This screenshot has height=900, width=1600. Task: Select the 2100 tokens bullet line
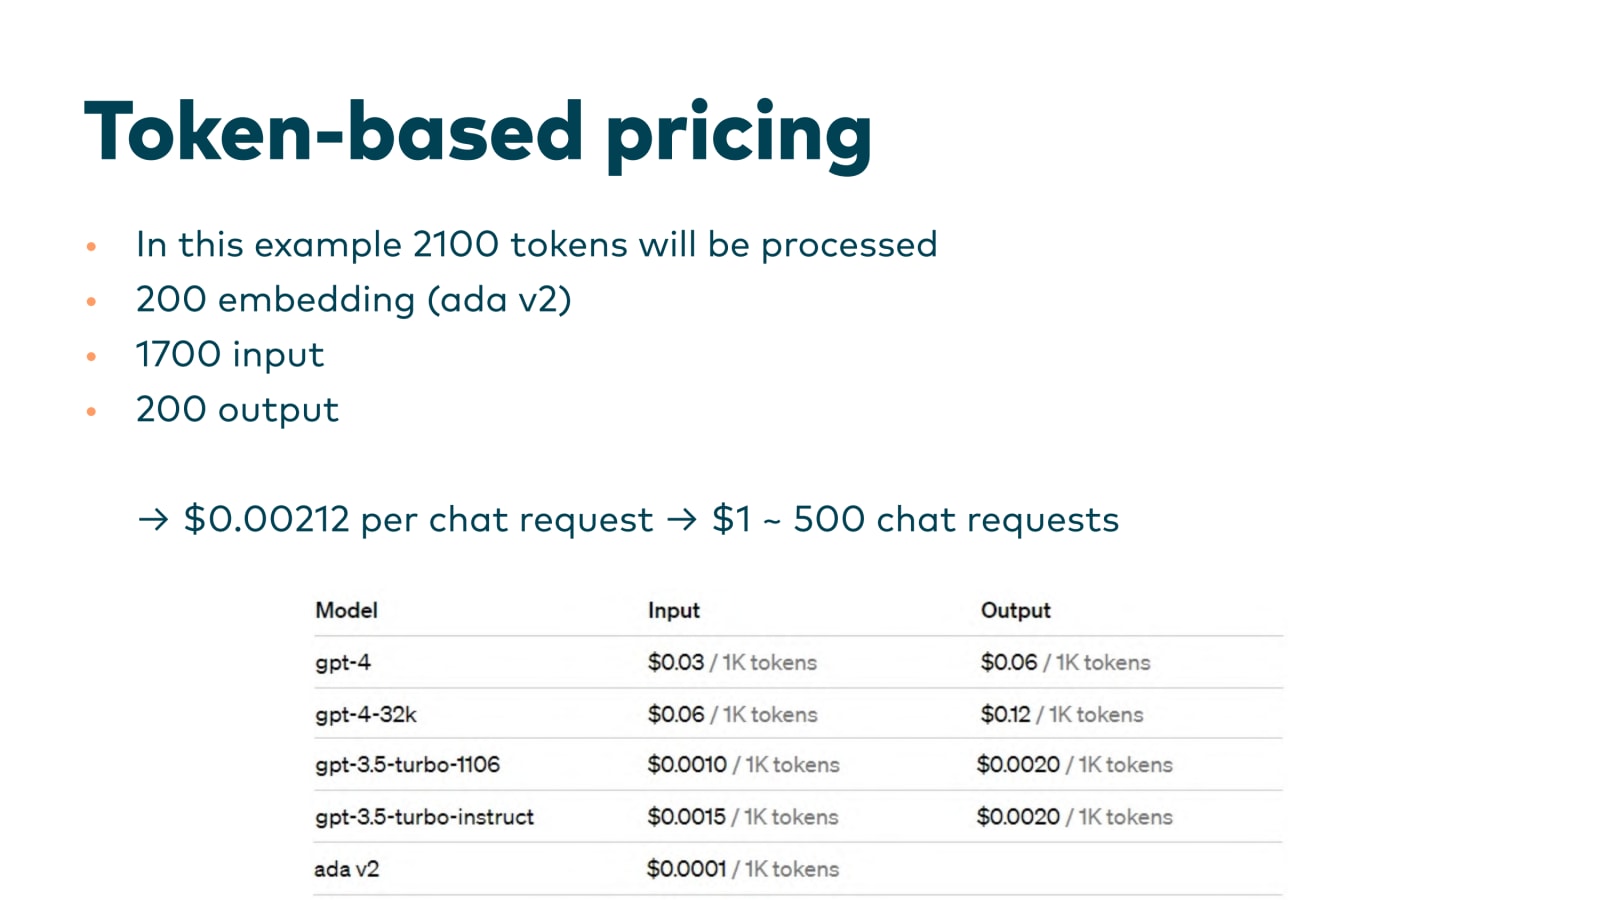tap(536, 245)
